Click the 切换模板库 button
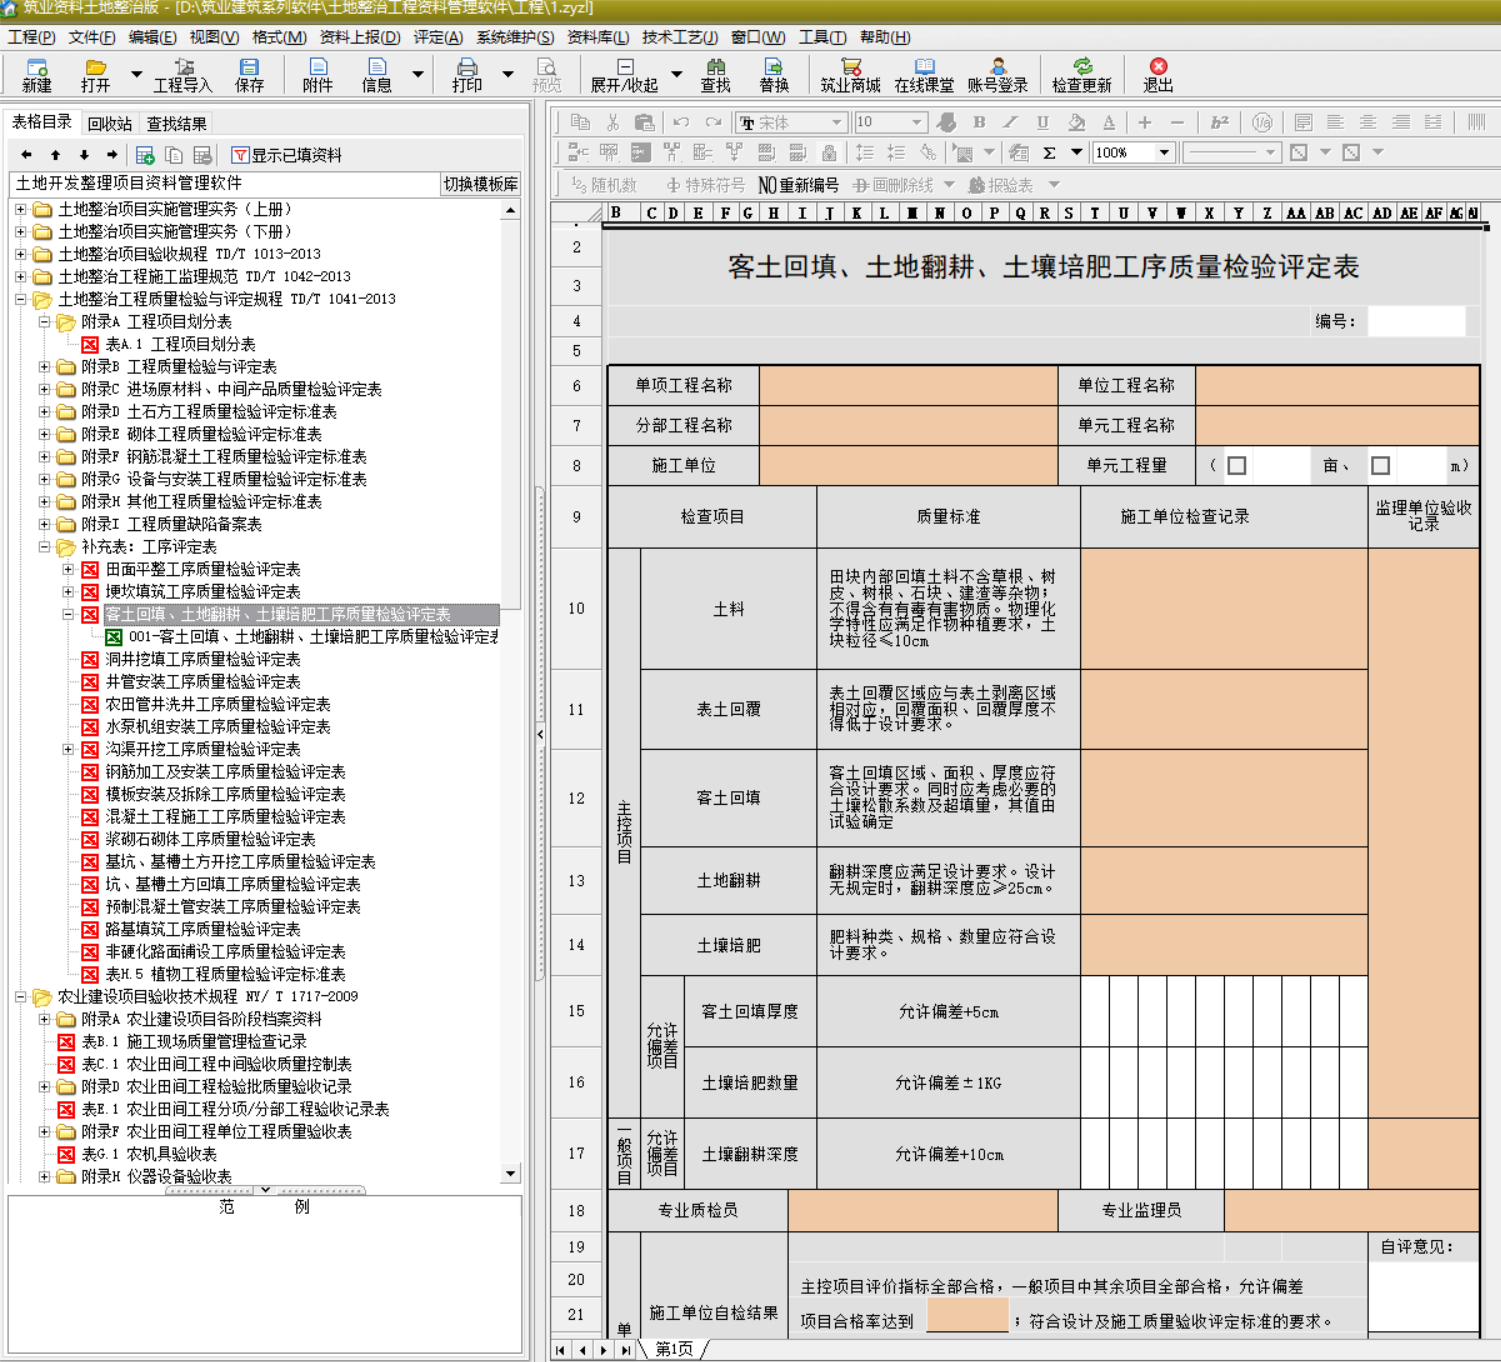Image resolution: width=1501 pixels, height=1362 pixels. pyautogui.click(x=481, y=184)
